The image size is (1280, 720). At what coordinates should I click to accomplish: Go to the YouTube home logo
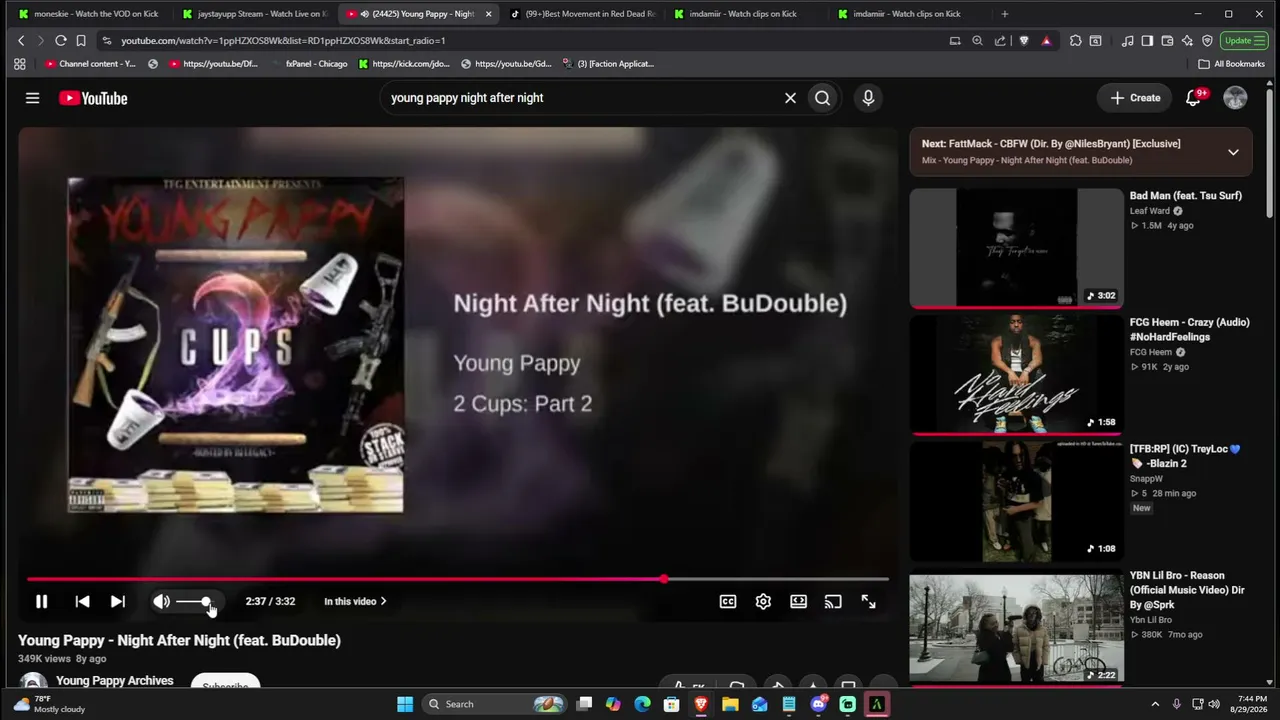(93, 98)
